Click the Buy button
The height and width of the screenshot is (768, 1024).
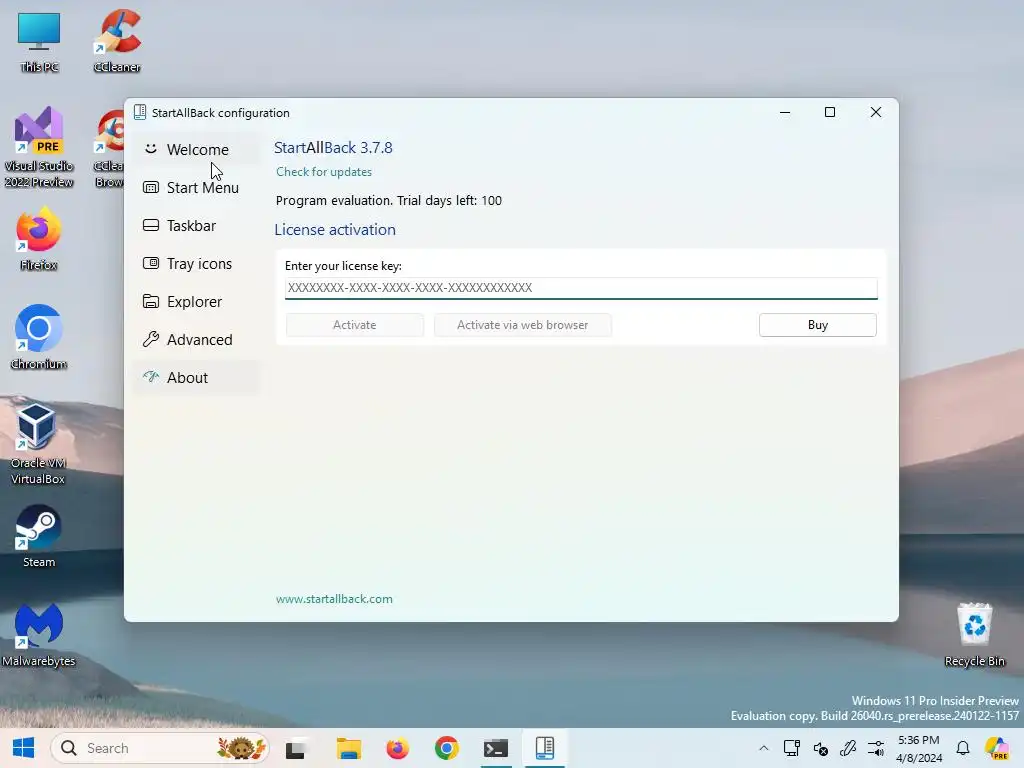click(x=818, y=325)
